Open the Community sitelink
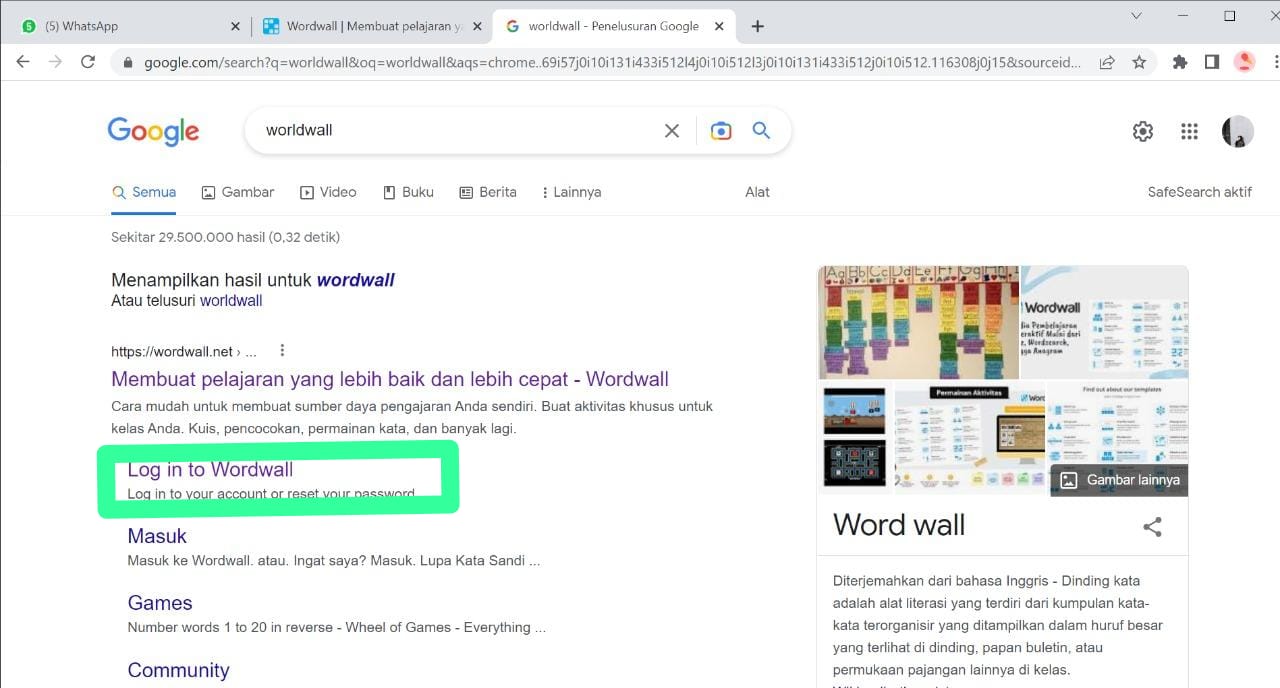The image size is (1280, 688). (x=178, y=670)
